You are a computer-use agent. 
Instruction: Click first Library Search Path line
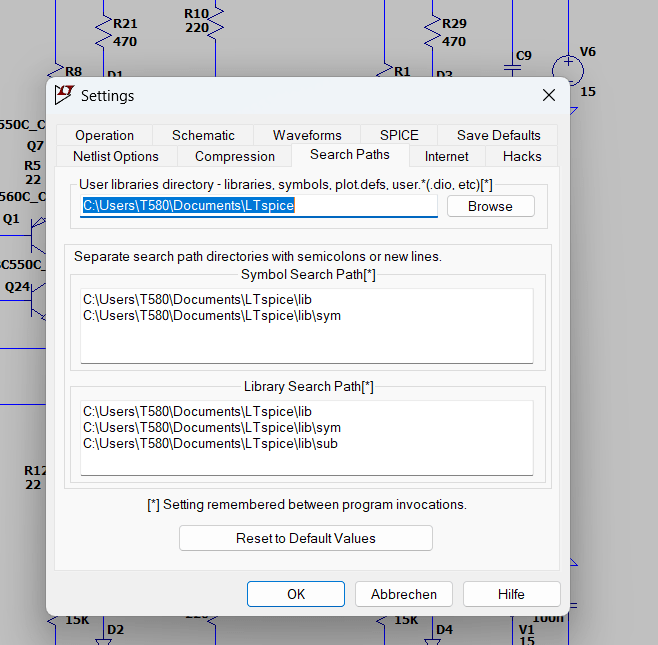(x=197, y=412)
